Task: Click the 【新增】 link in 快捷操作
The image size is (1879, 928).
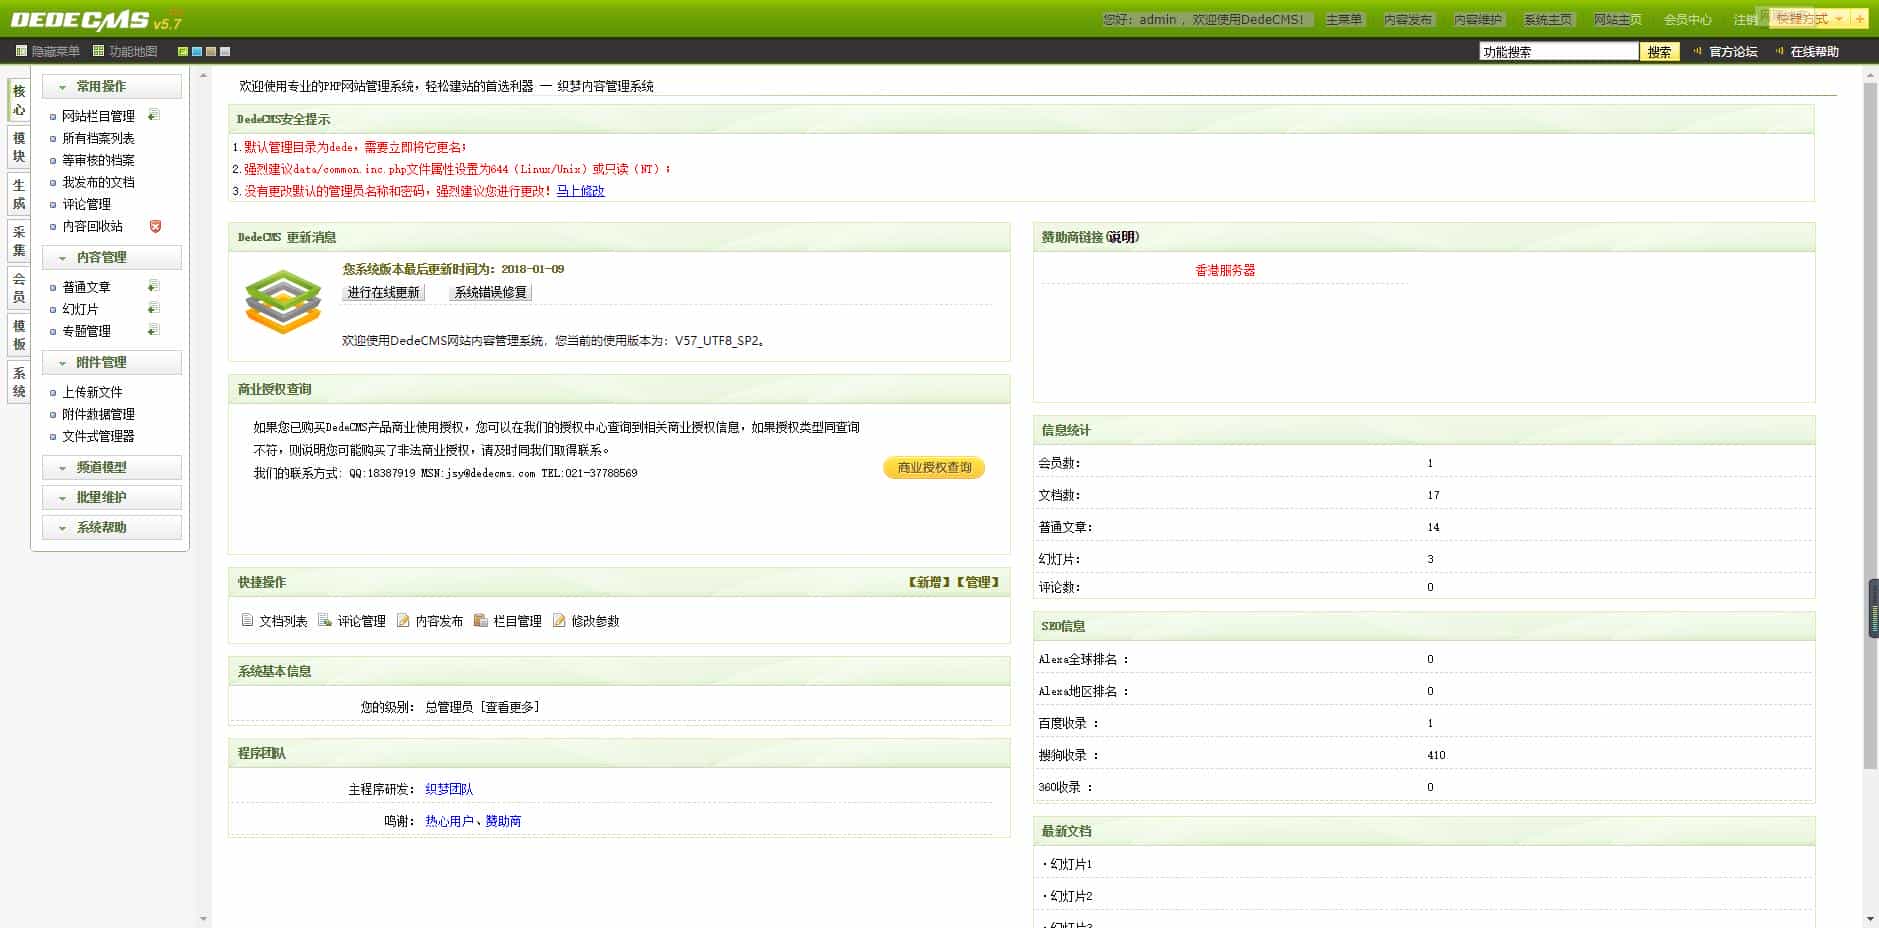Action: [x=929, y=582]
